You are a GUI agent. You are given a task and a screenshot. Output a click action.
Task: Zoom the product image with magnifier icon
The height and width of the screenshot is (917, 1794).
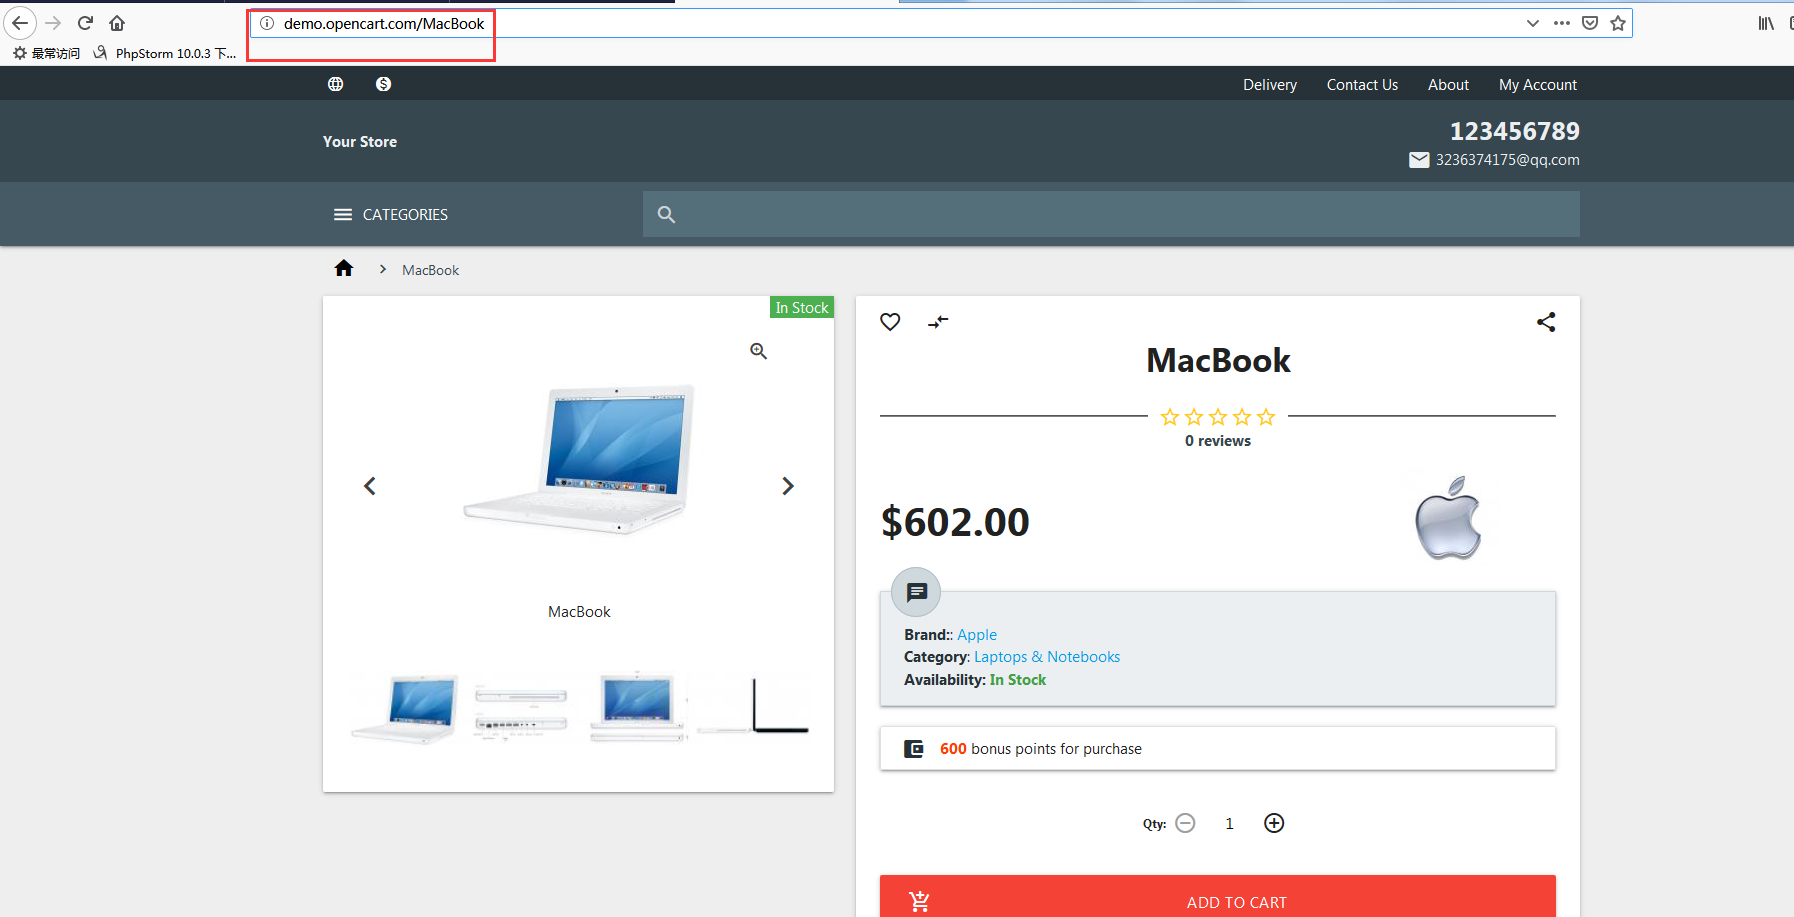point(759,351)
